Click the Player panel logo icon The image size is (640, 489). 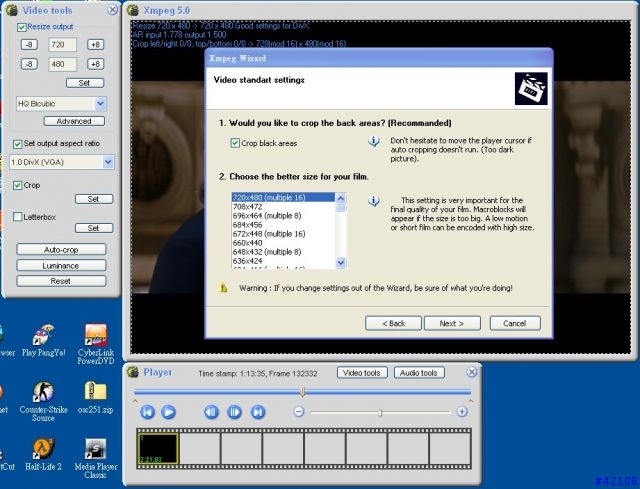pyautogui.click(x=133, y=372)
